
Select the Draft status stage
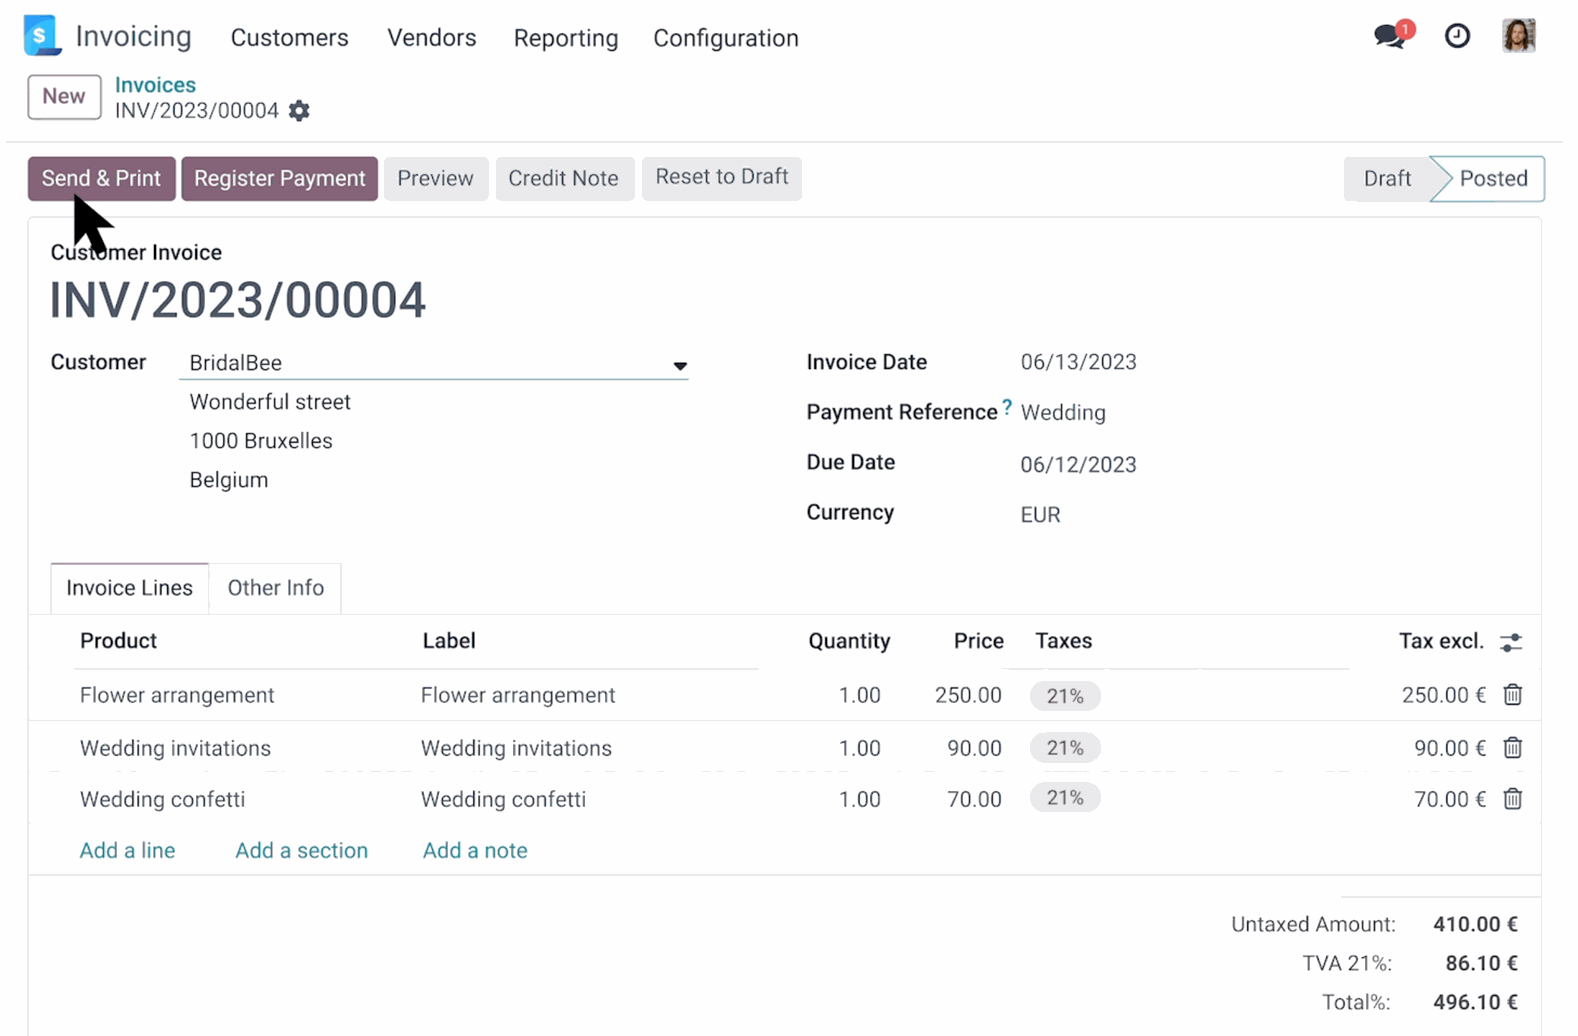[1386, 178]
